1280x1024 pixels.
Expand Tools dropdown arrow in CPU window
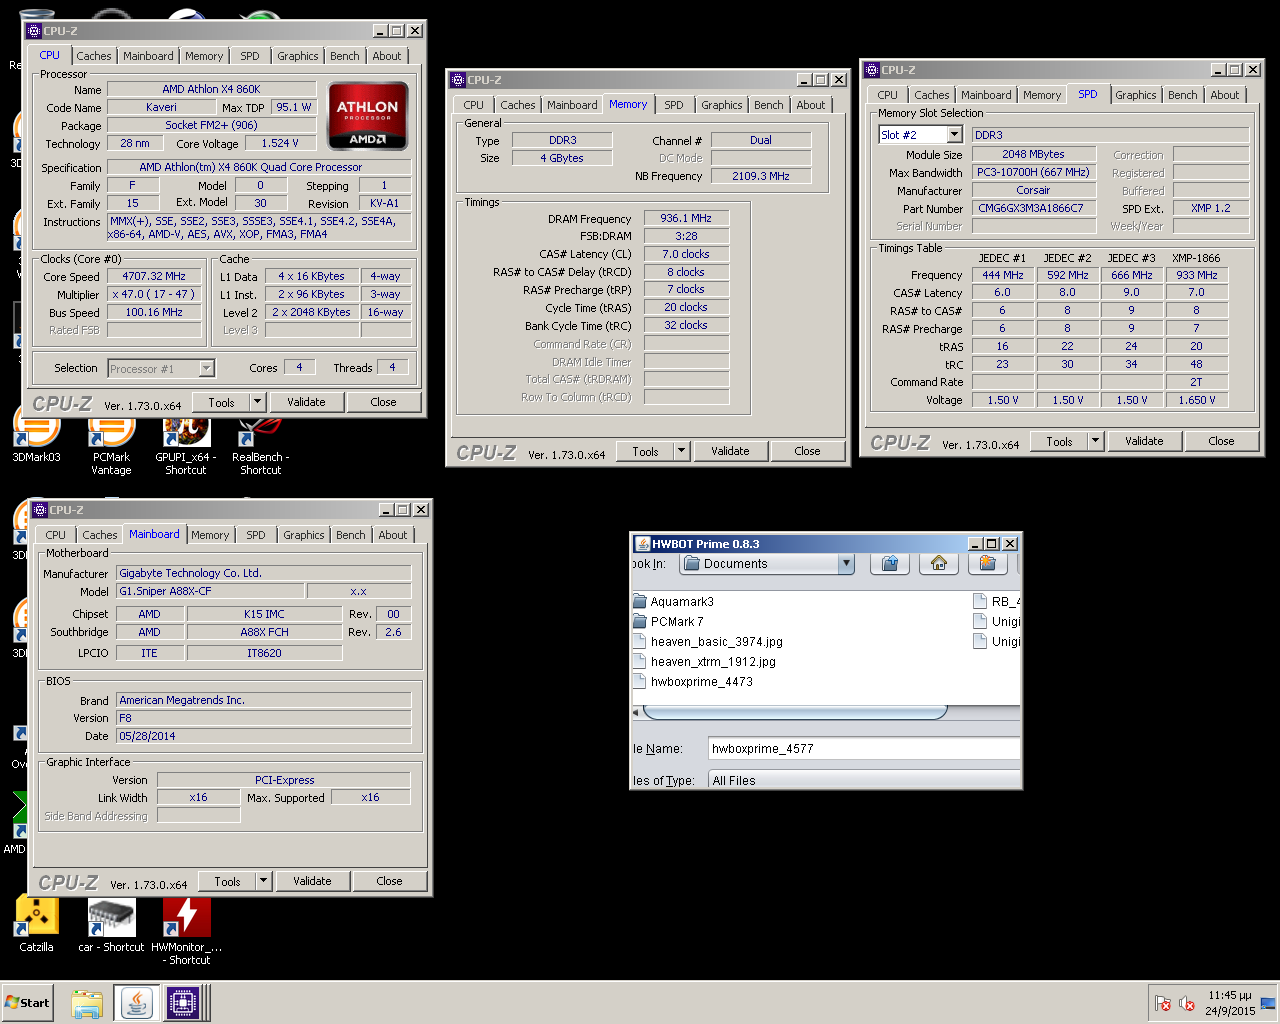click(x=257, y=402)
